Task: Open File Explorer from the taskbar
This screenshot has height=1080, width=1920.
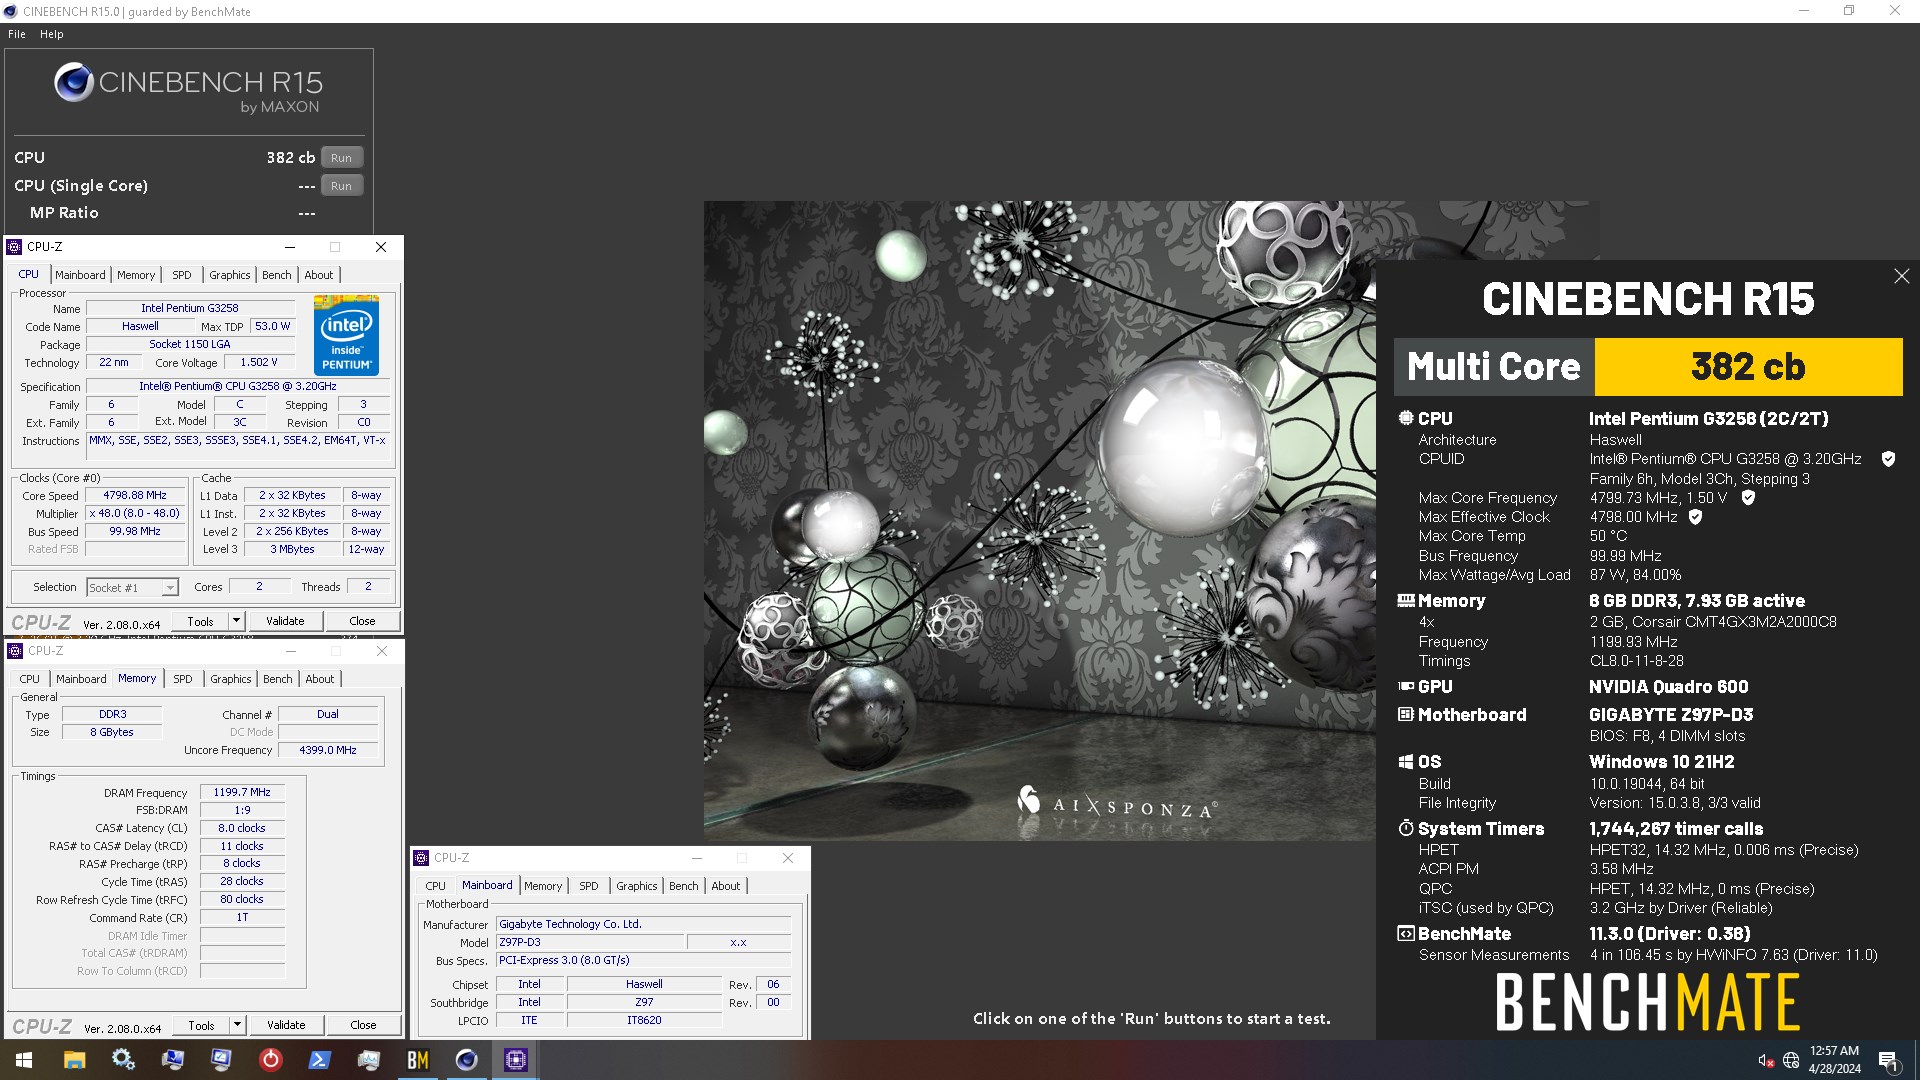Action: pyautogui.click(x=74, y=1060)
